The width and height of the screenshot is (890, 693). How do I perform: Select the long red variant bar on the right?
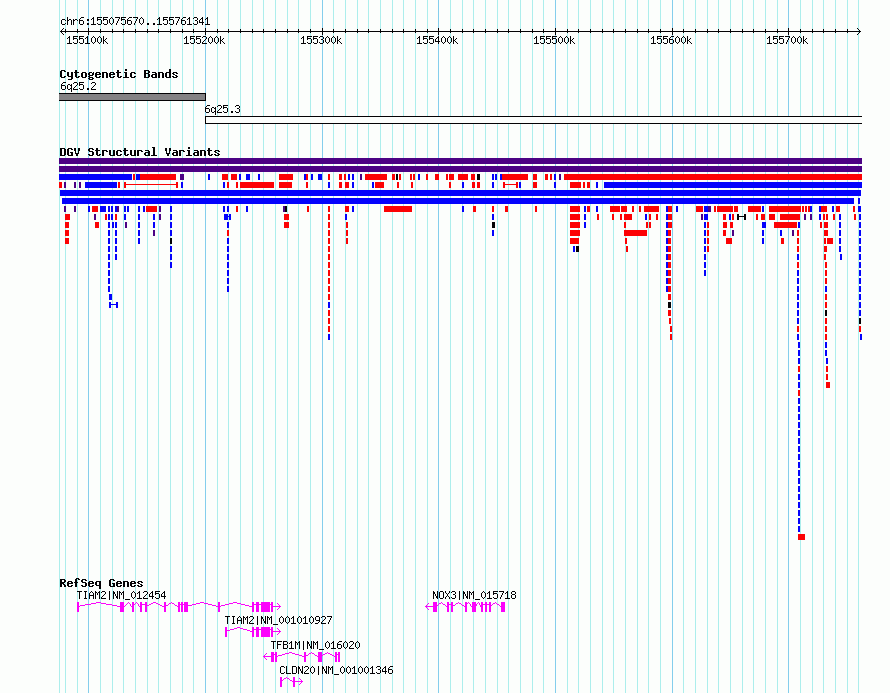[713, 177]
